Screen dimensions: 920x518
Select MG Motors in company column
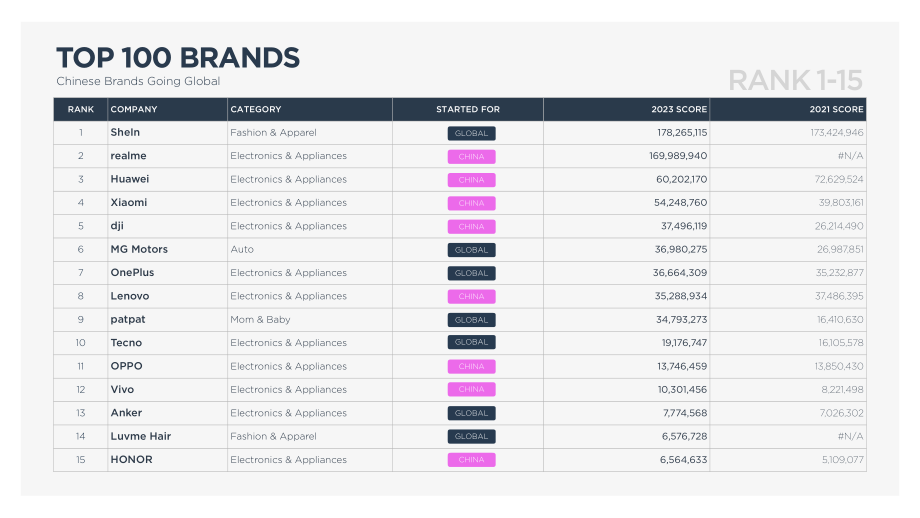pyautogui.click(x=139, y=249)
